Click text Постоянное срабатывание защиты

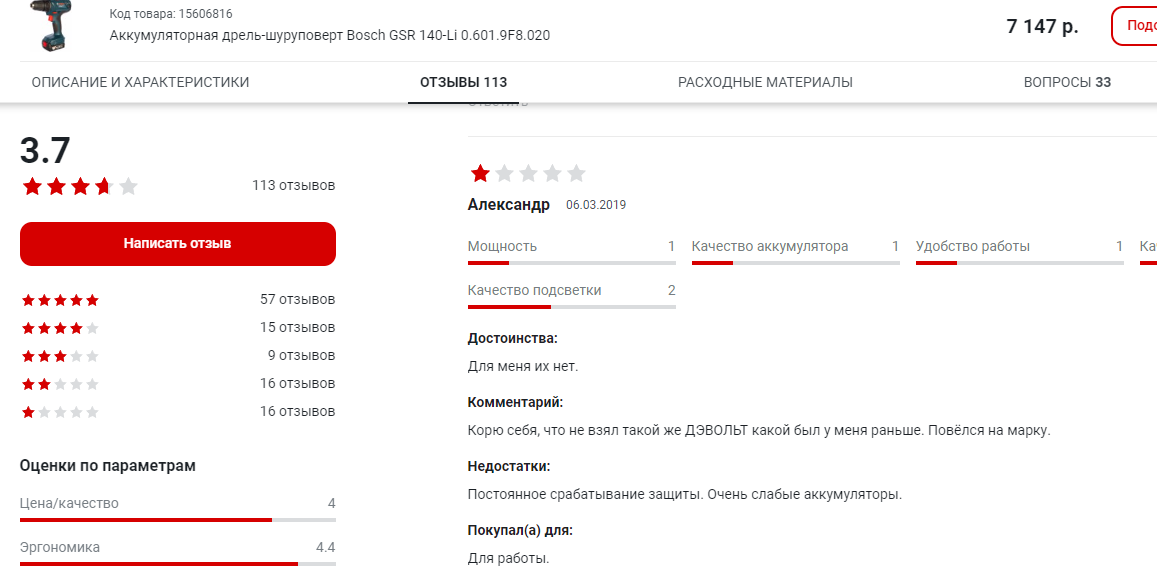pos(584,493)
